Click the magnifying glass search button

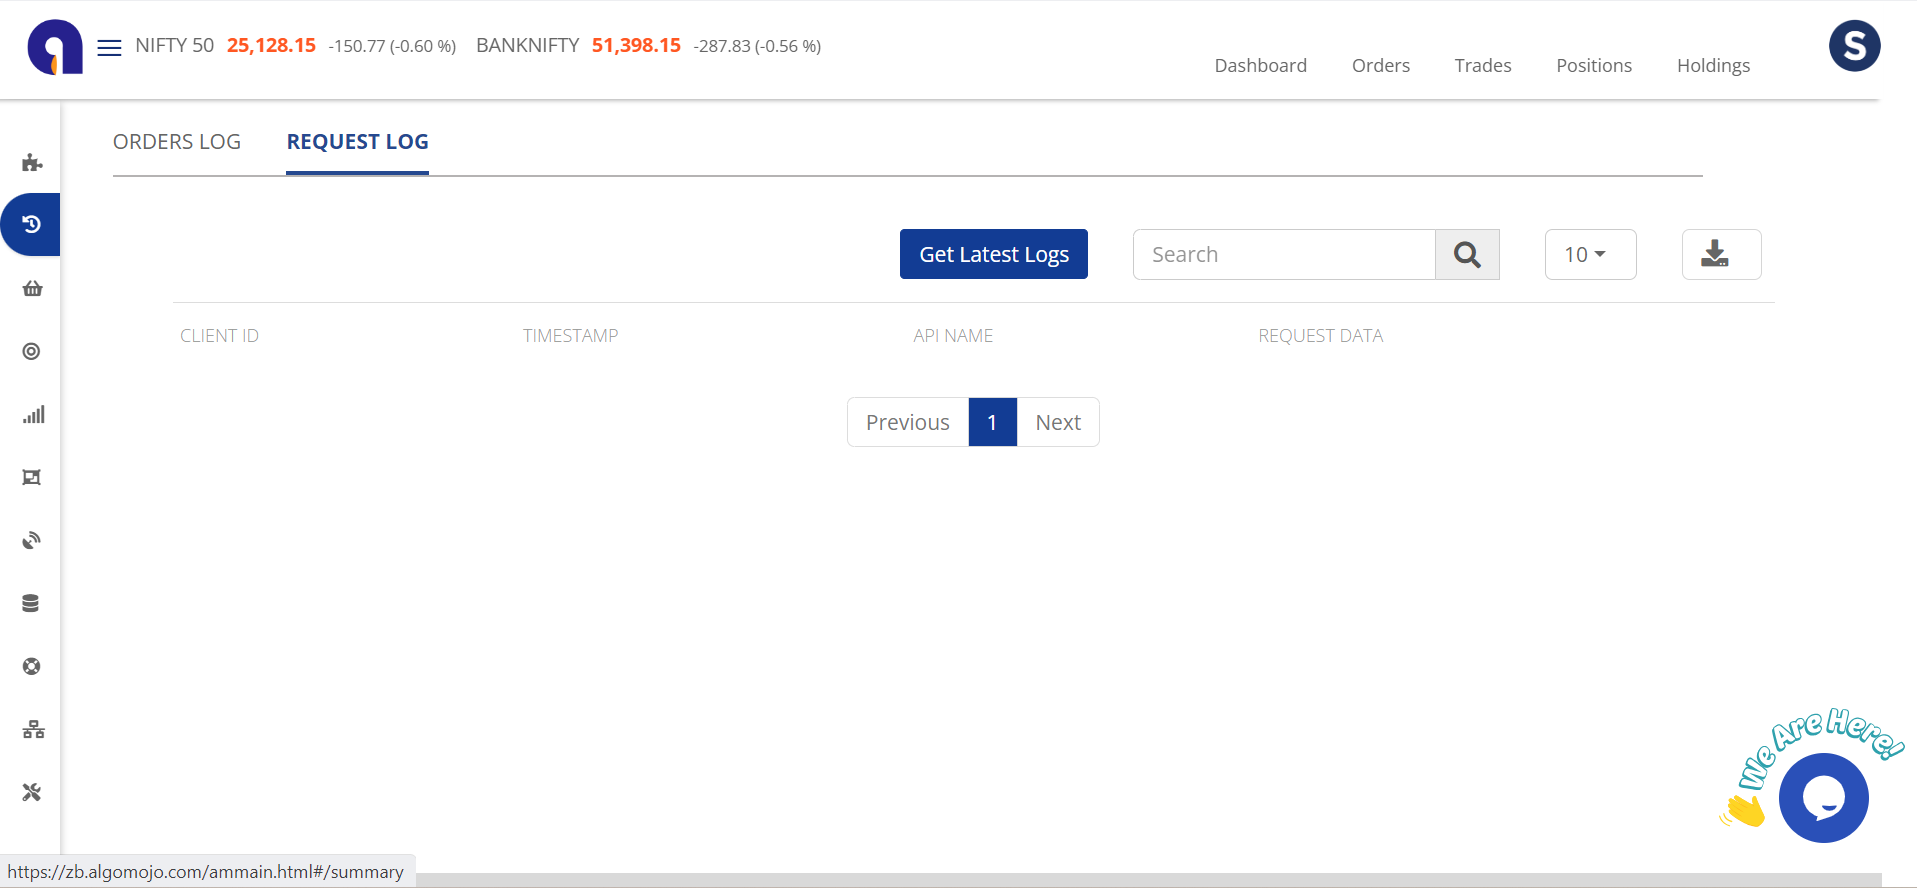coord(1466,254)
